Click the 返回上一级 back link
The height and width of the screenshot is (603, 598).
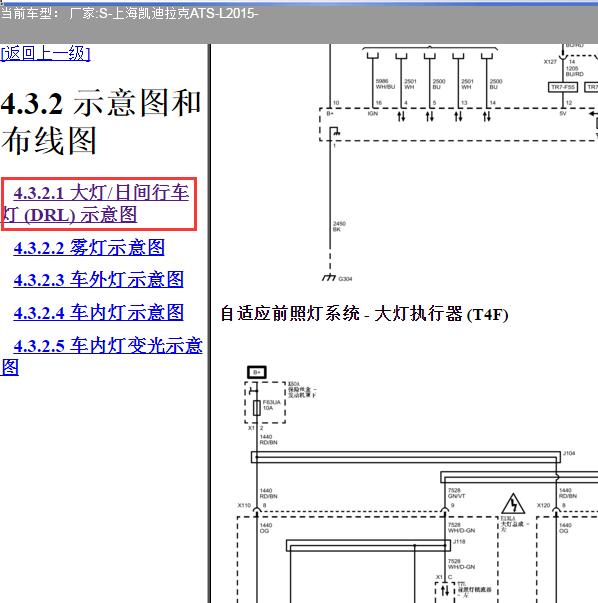pyautogui.click(x=45, y=53)
